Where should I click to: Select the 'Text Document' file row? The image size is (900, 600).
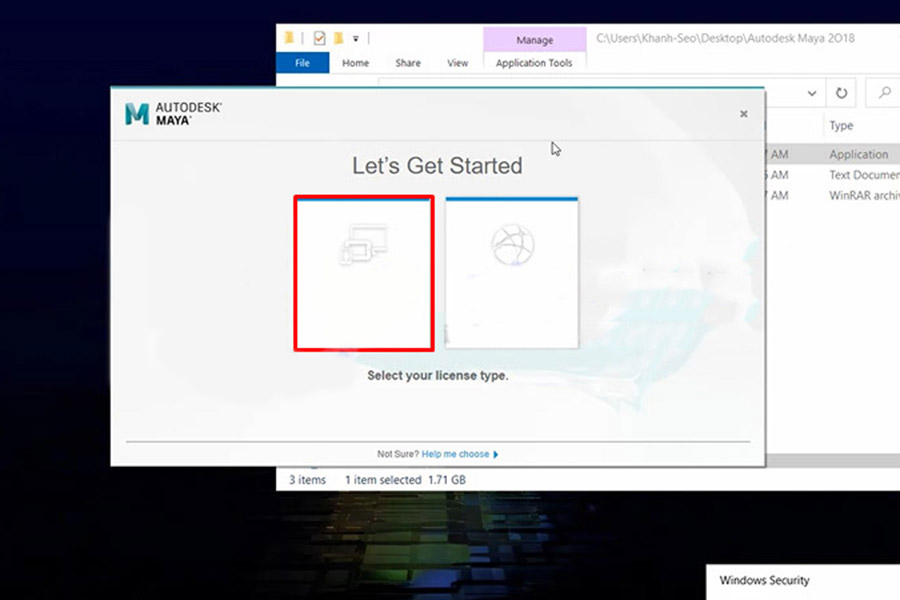coord(832,175)
